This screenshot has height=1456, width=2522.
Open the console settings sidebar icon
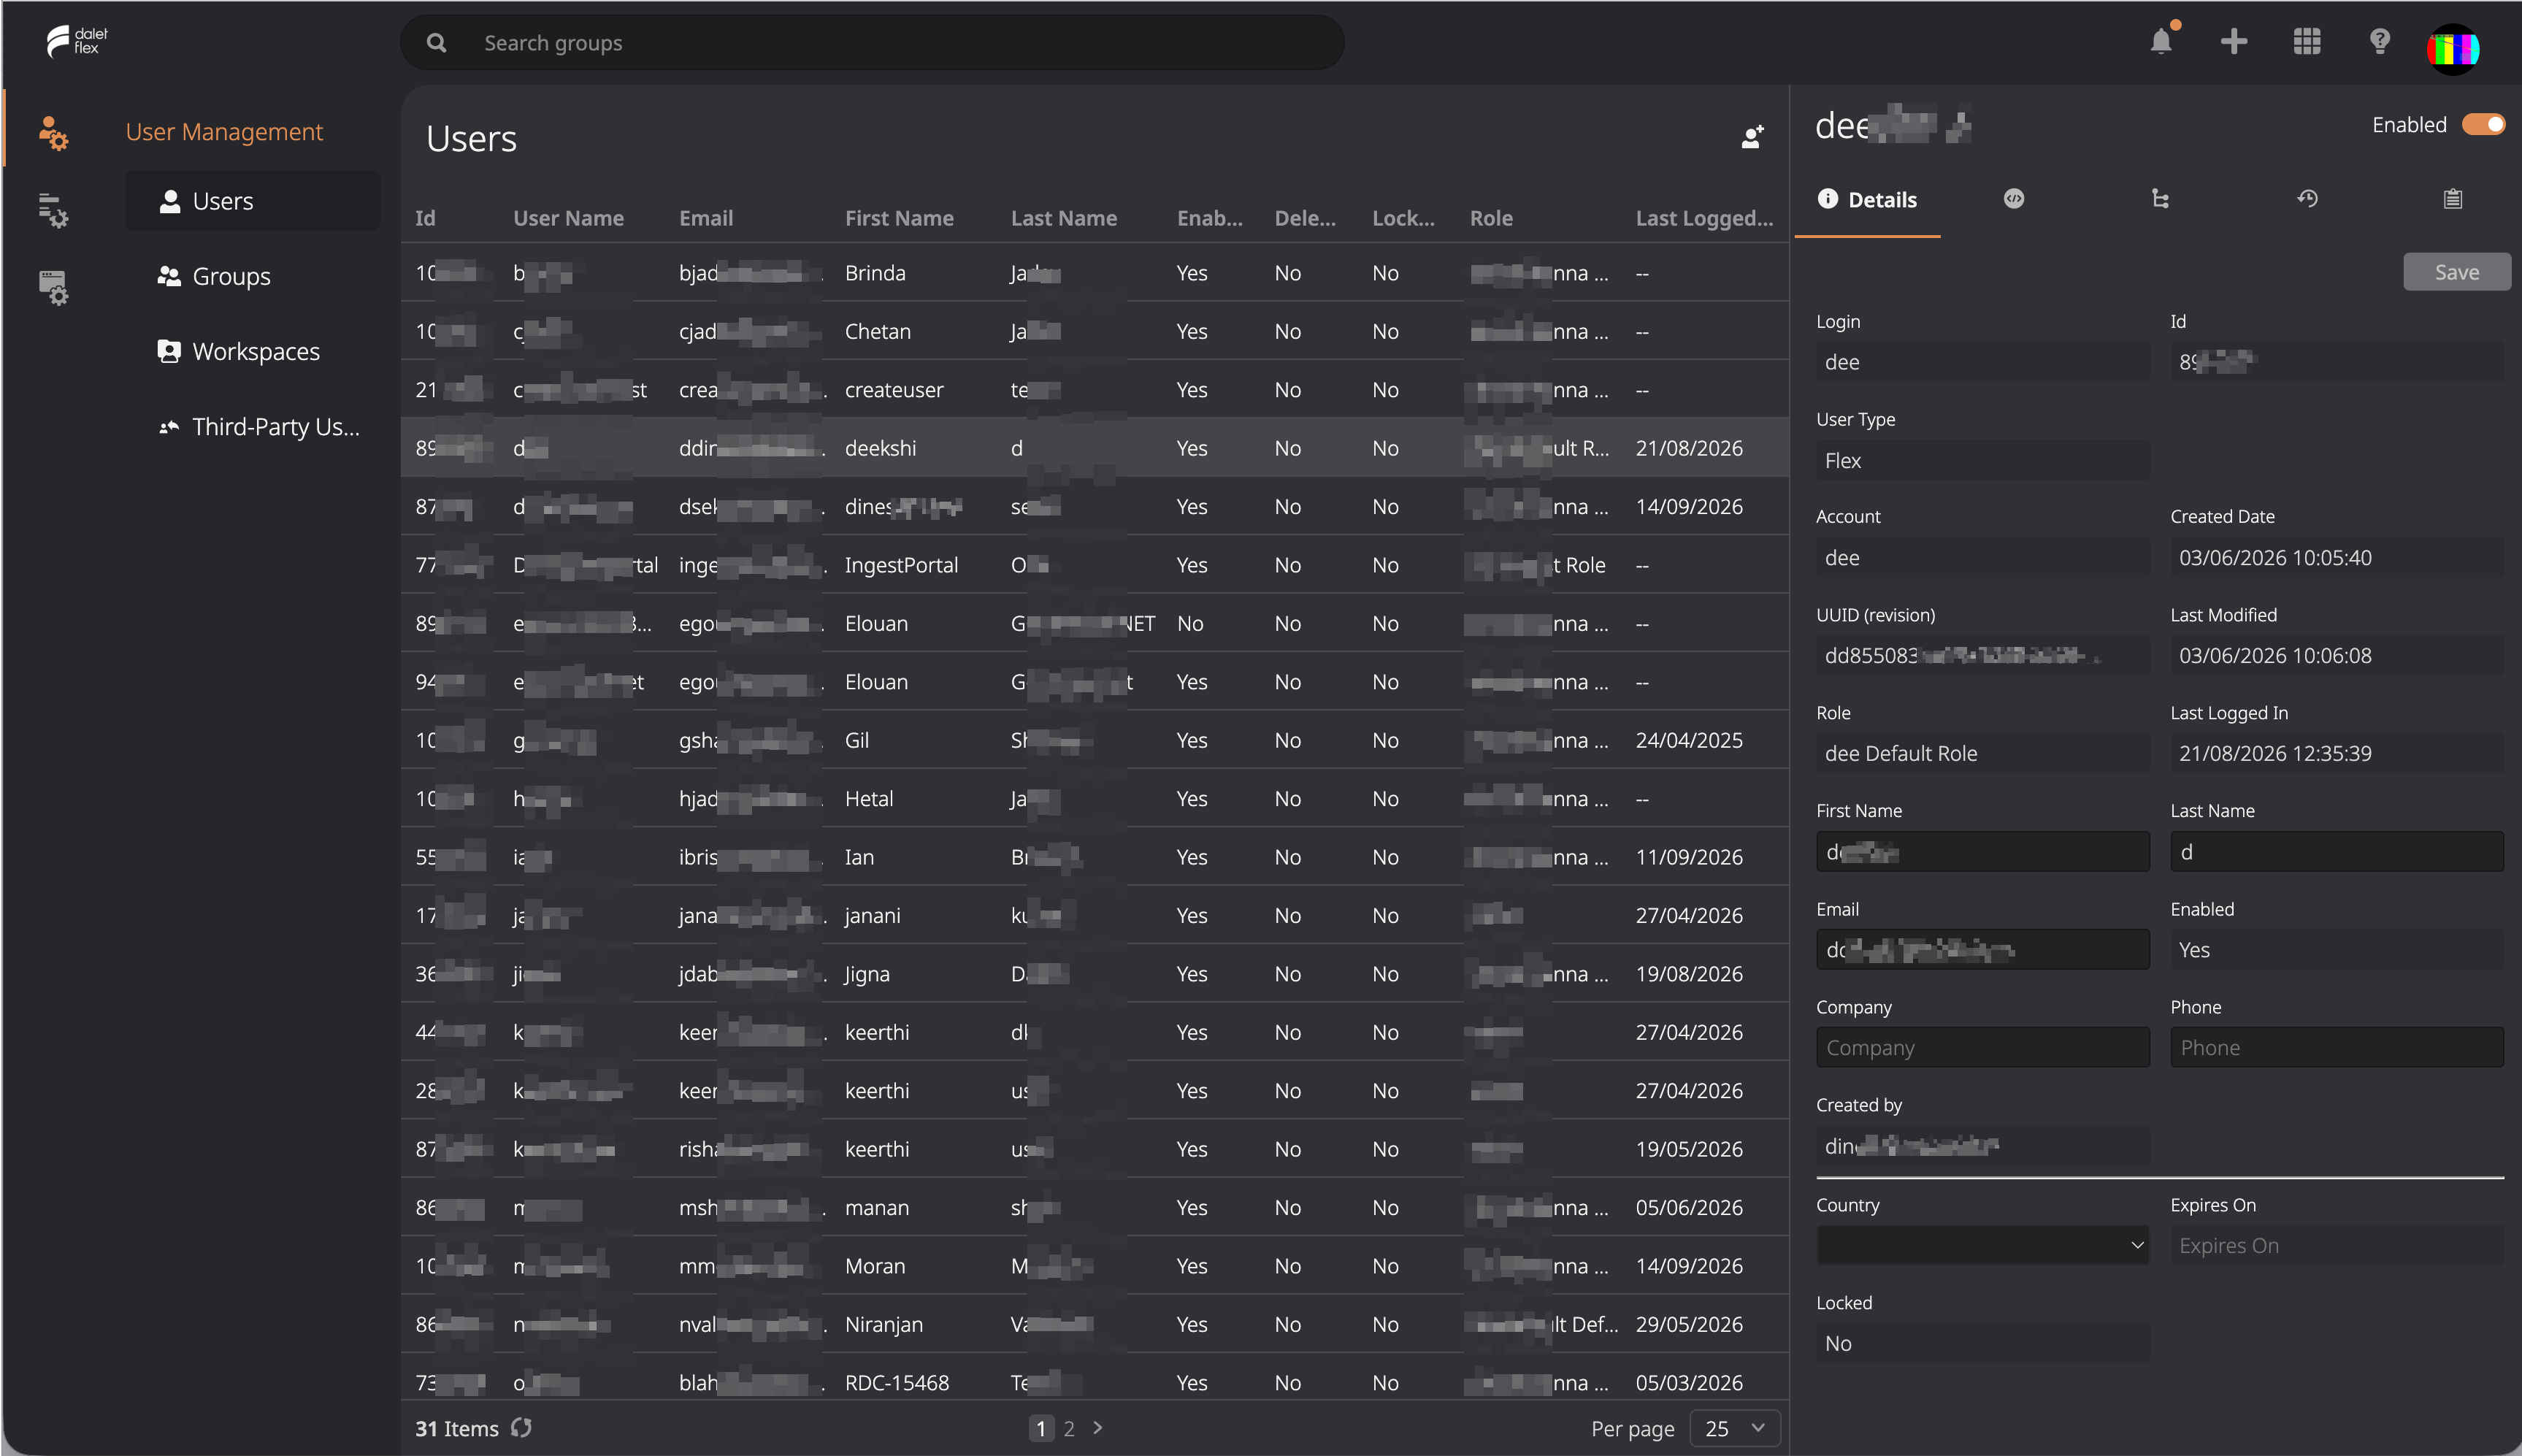coord(53,287)
